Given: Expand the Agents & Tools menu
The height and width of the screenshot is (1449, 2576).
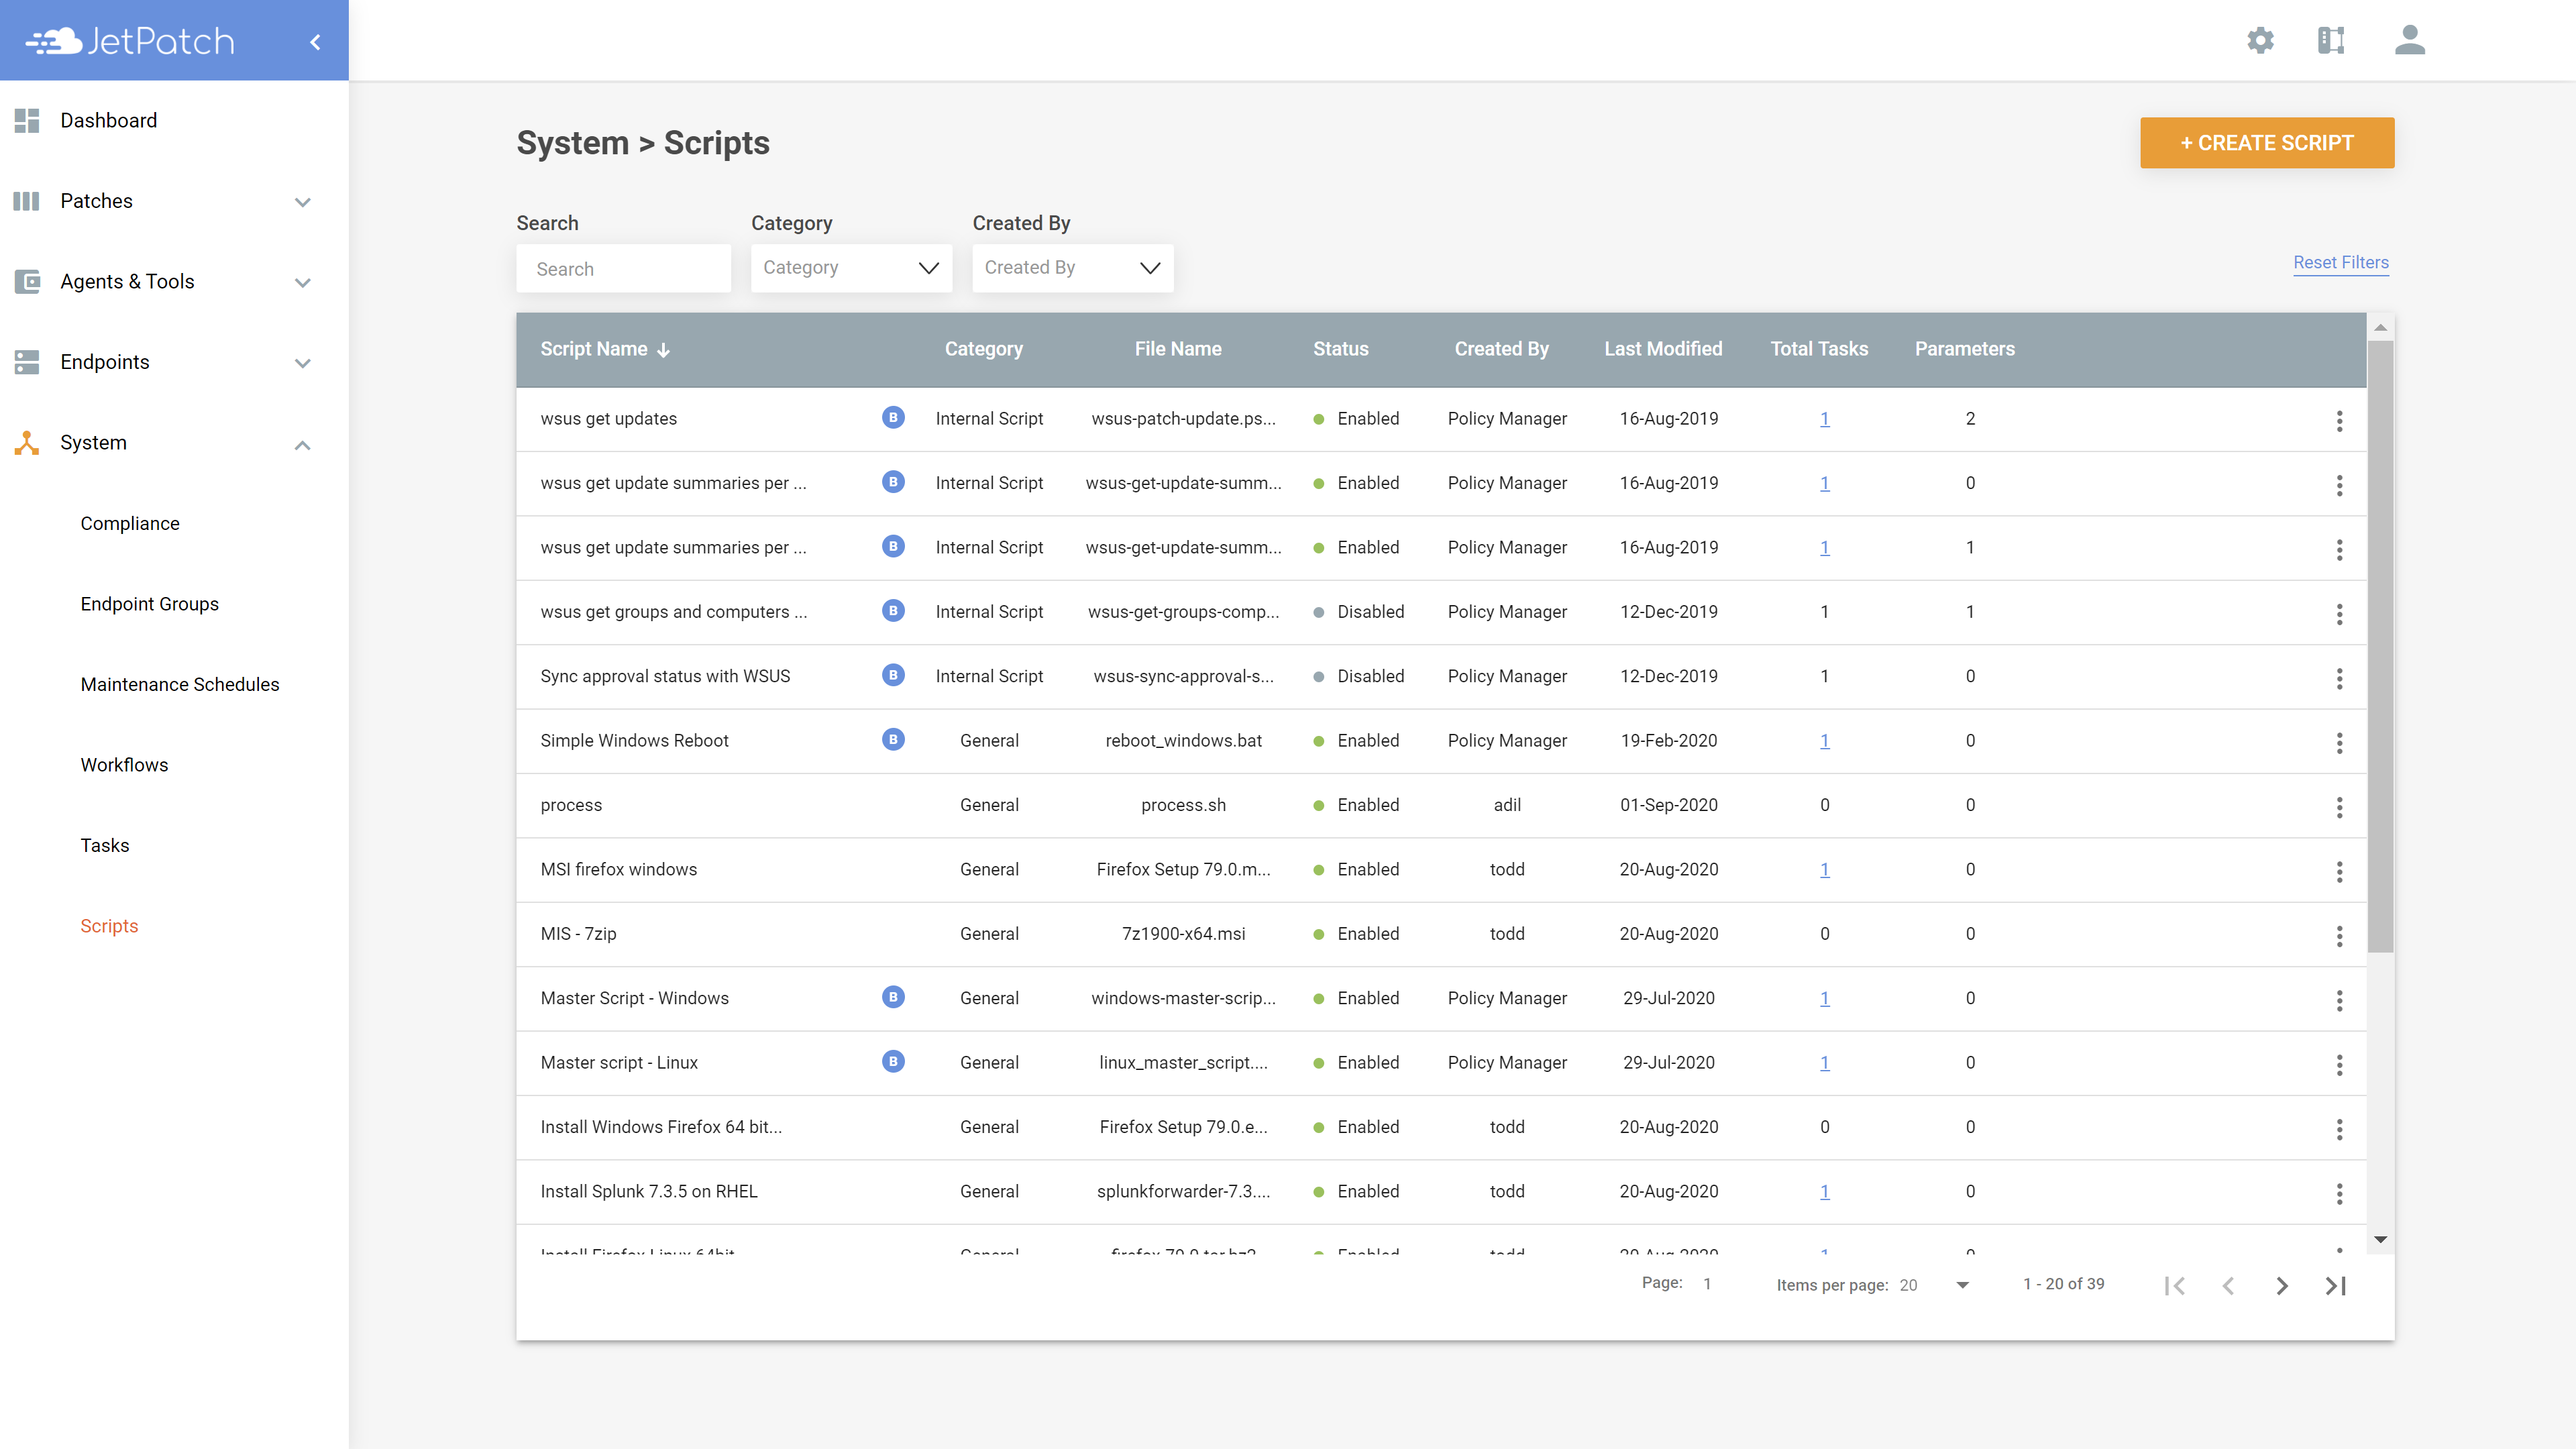Looking at the screenshot, I should pos(302,283).
